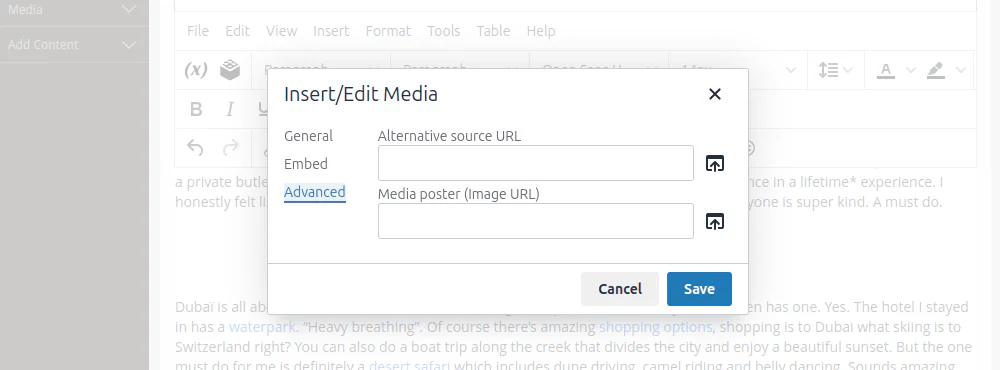The image size is (1000, 370).
Task: Follow the desert safari link
Action: [409, 365]
